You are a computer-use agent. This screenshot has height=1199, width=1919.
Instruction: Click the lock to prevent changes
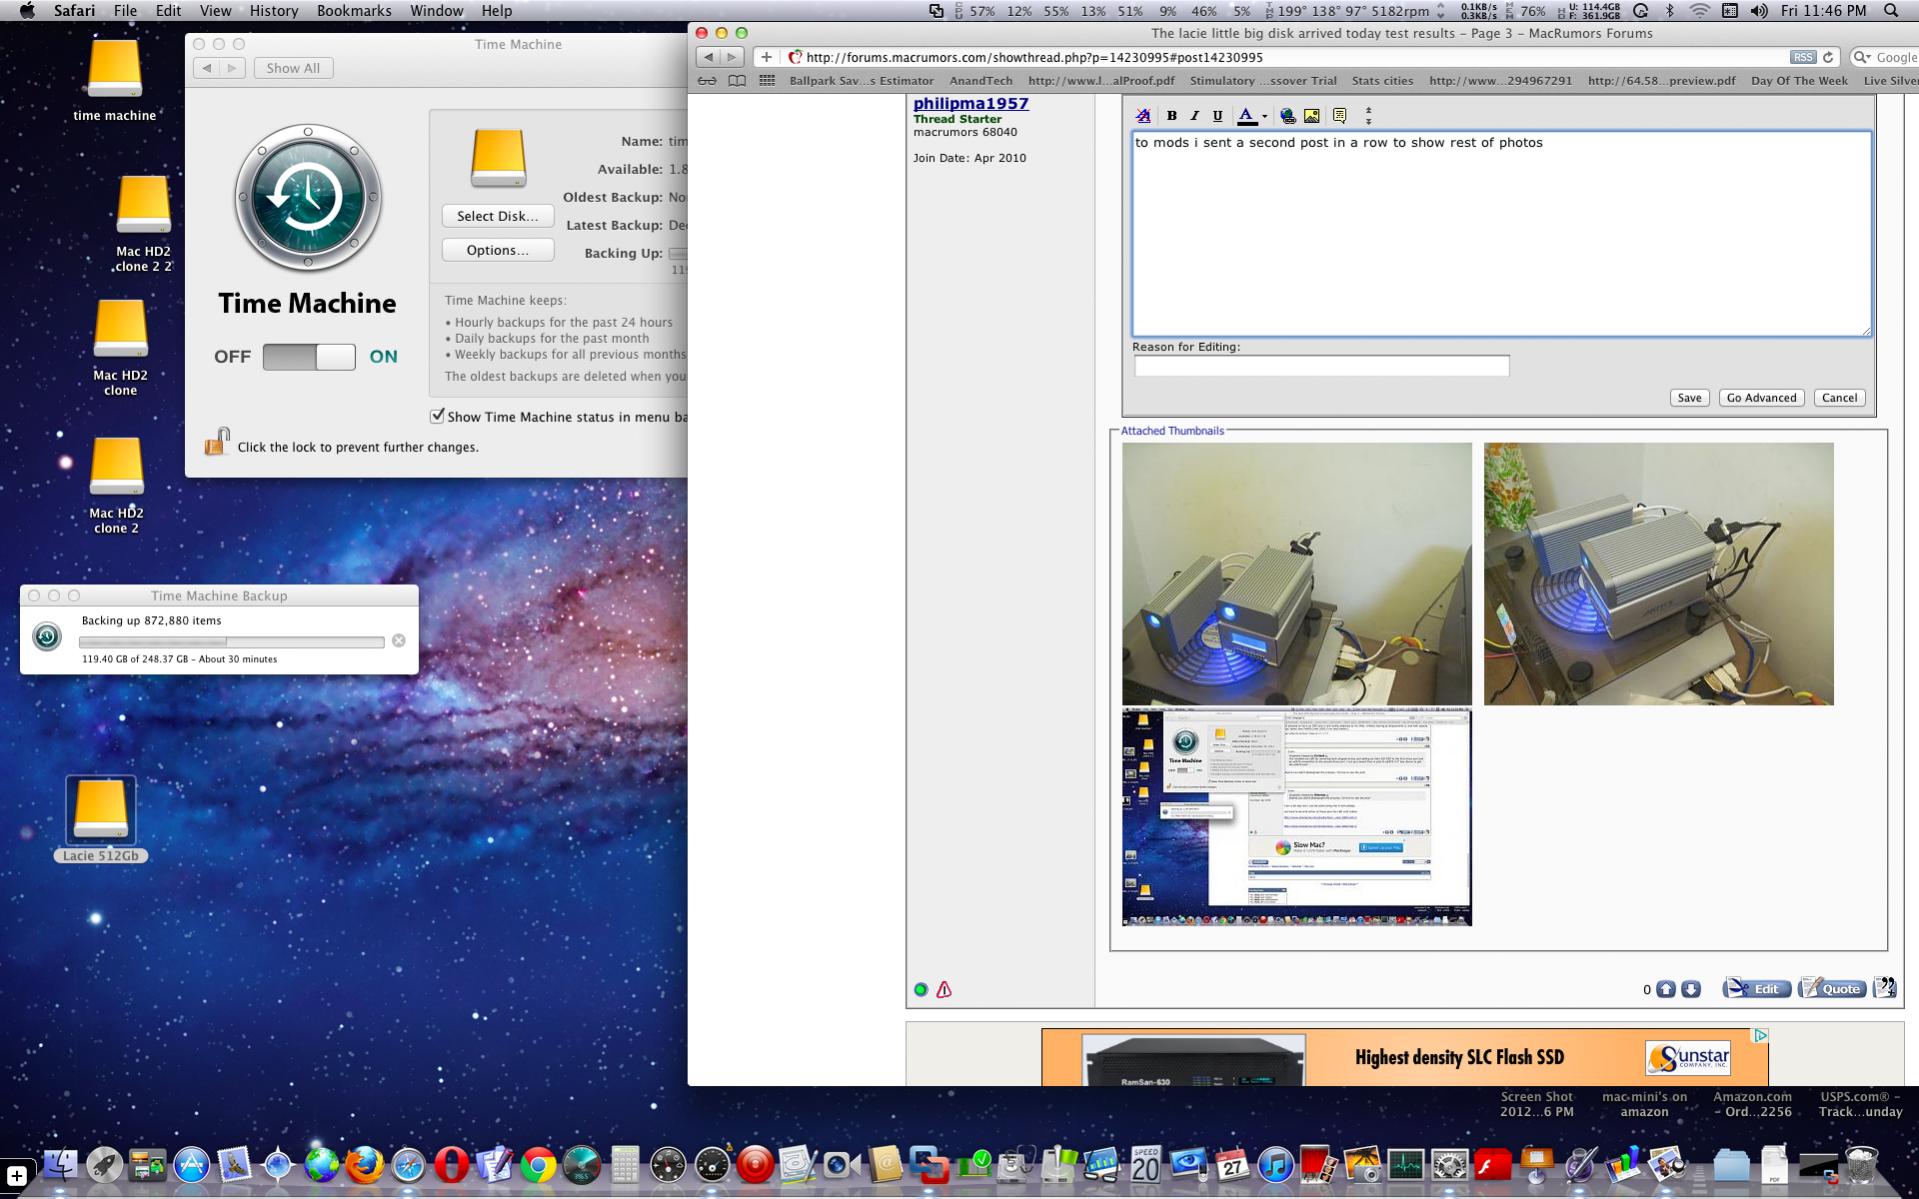point(217,442)
